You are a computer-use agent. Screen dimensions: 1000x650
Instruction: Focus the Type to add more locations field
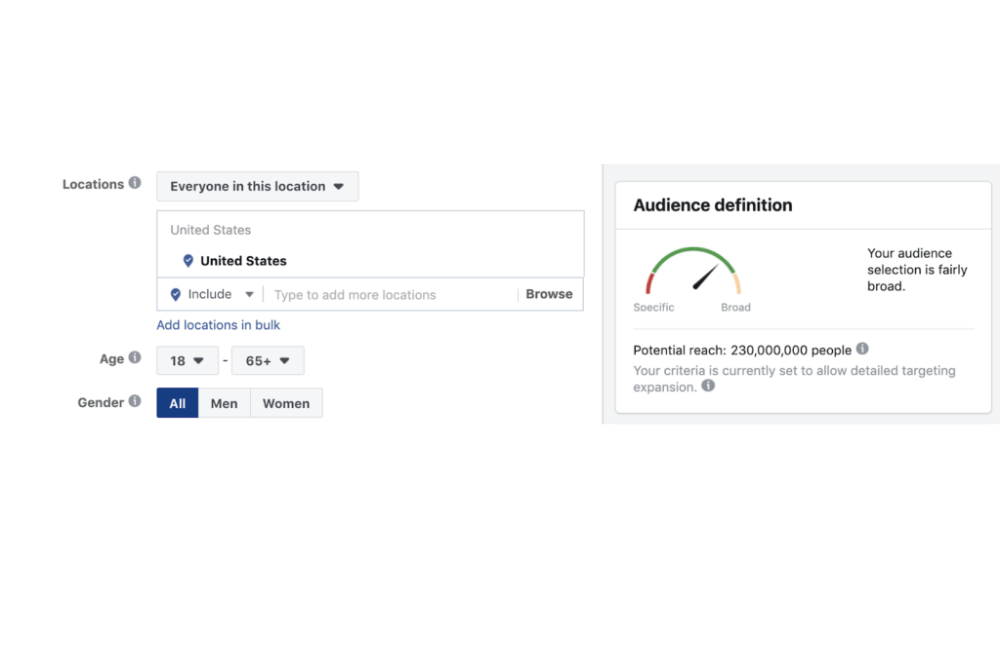(x=390, y=295)
